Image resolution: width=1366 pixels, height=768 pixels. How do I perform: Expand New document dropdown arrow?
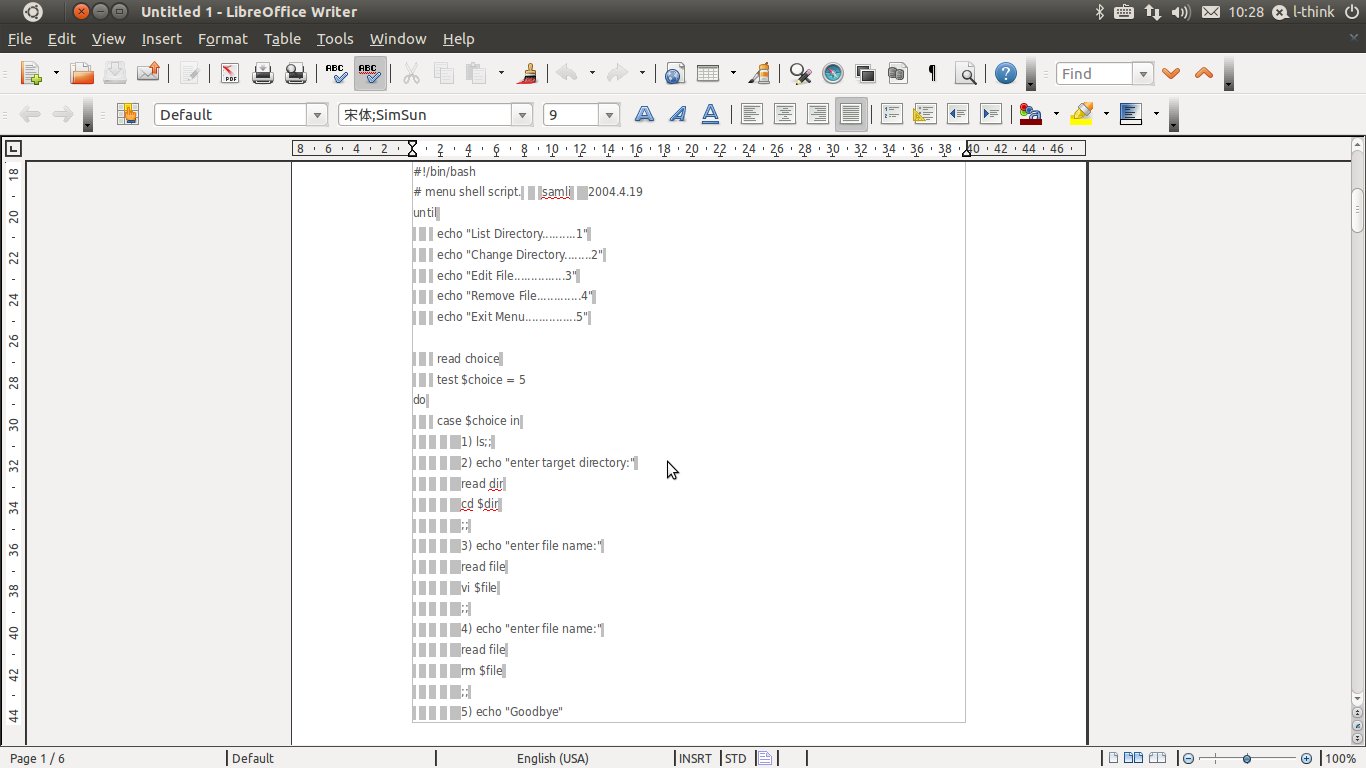56,73
